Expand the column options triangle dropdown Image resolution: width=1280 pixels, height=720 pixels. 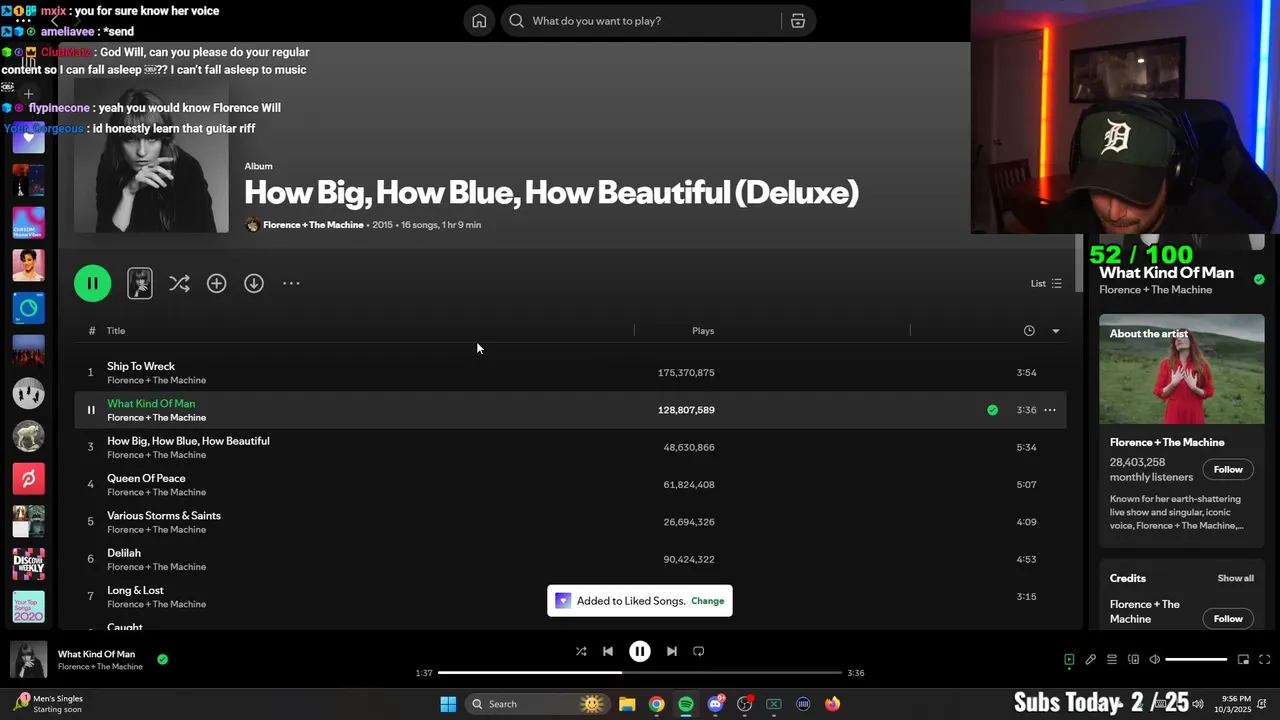pos(1055,331)
